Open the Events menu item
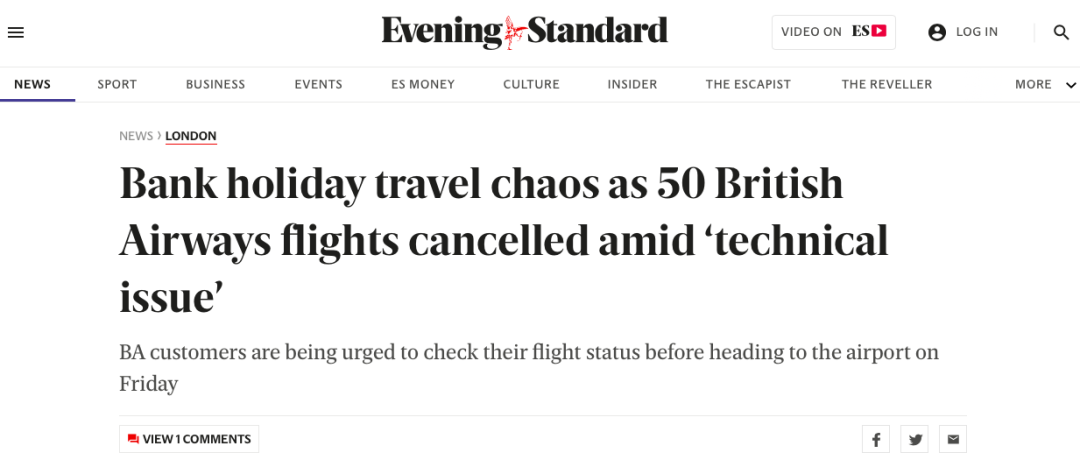 click(318, 84)
